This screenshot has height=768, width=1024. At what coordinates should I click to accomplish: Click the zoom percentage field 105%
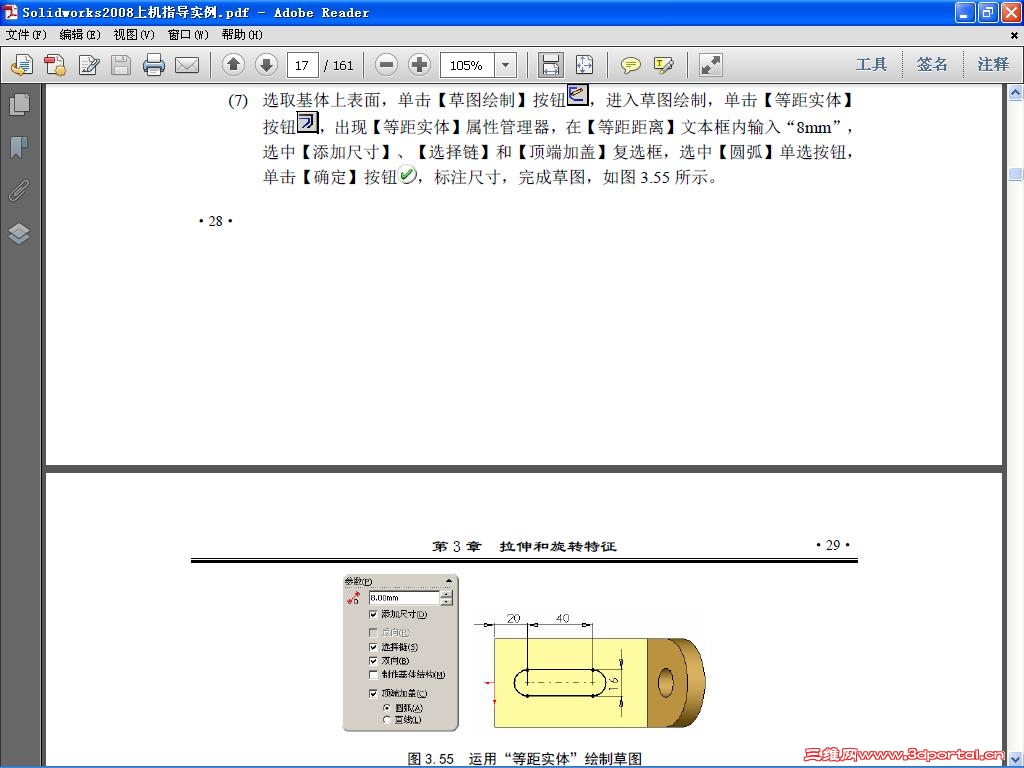point(468,65)
